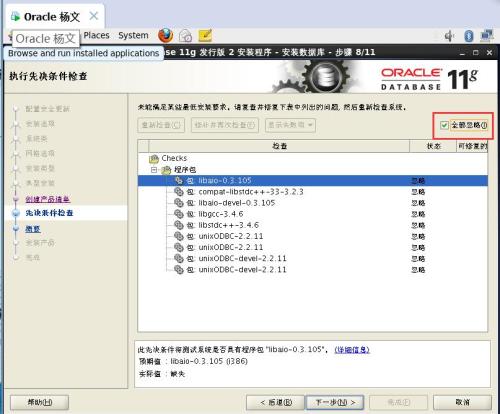The width and height of the screenshot is (500, 414).
Task: Go to the 概要 step link
Action: pyautogui.click(x=33, y=229)
